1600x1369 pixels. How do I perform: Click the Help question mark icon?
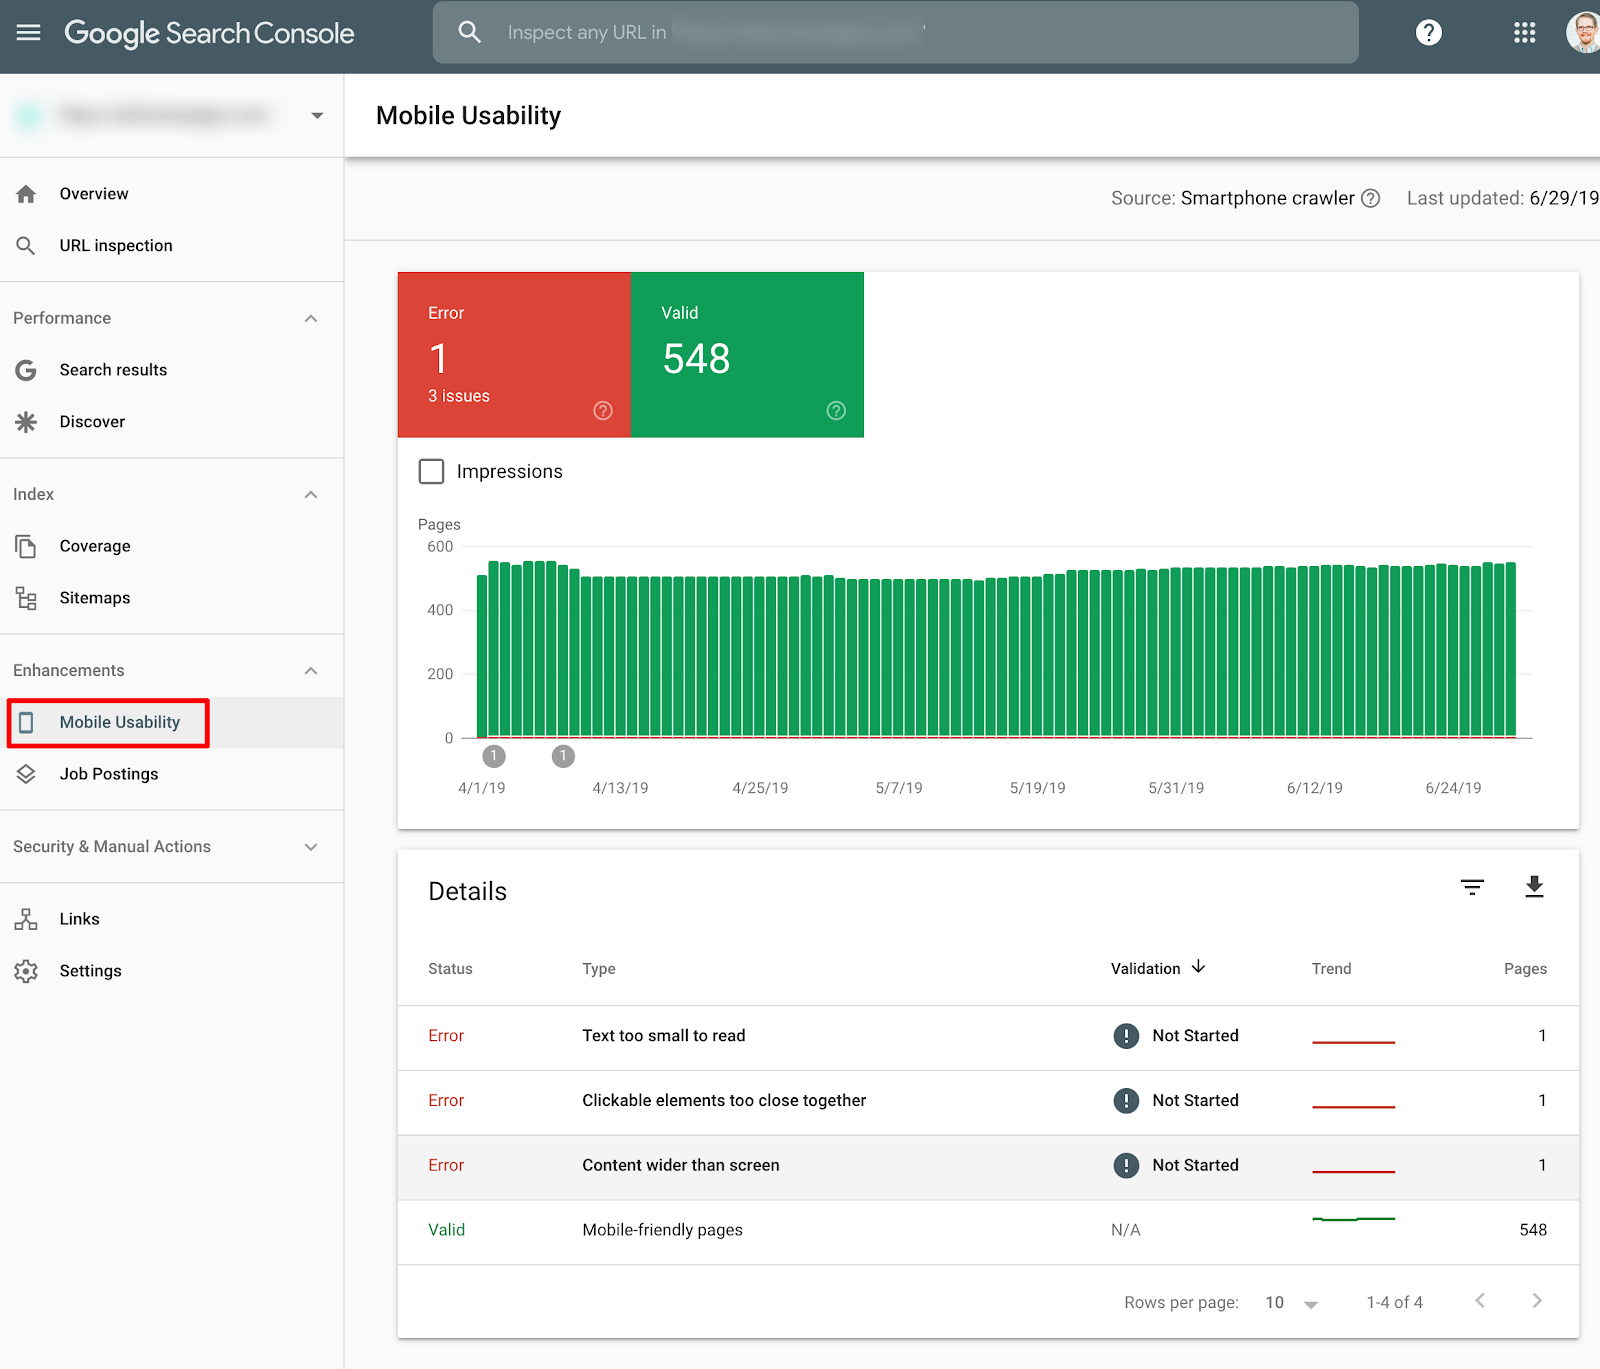click(1428, 32)
